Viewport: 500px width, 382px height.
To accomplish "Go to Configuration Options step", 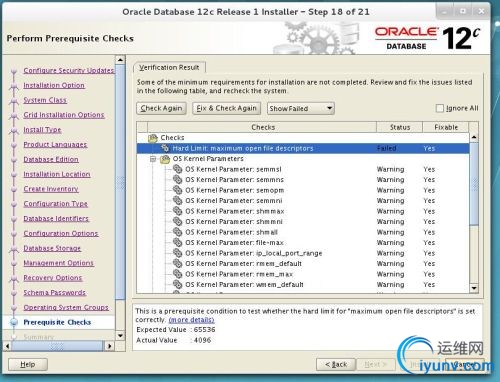I will tap(61, 233).
